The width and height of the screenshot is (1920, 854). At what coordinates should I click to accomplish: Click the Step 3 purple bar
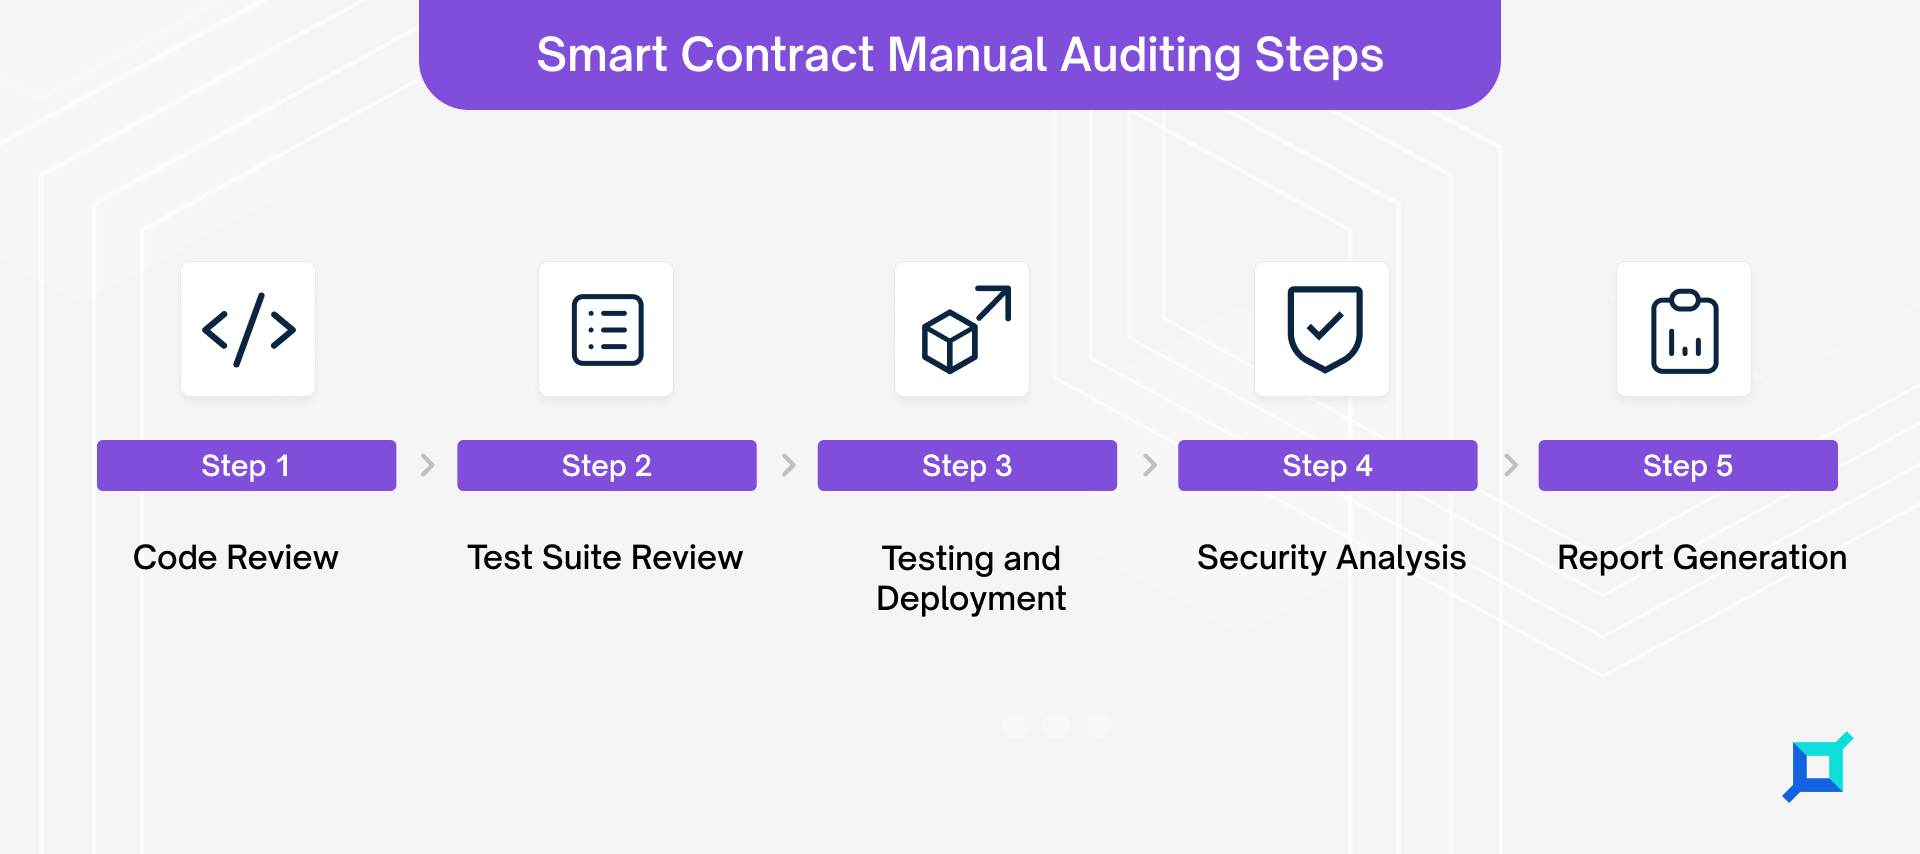pos(967,465)
